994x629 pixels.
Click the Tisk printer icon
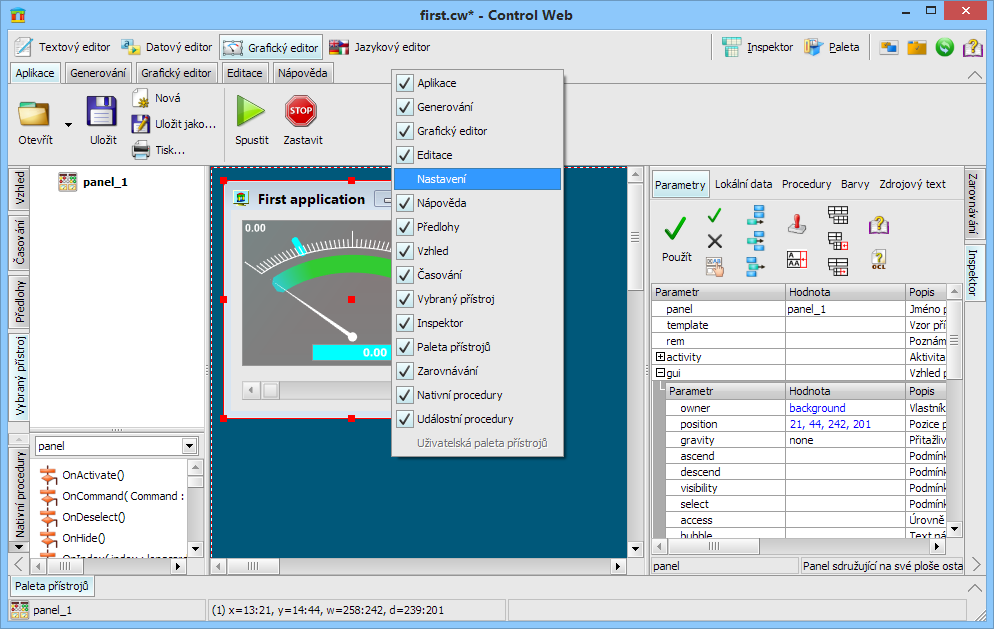click(x=141, y=150)
